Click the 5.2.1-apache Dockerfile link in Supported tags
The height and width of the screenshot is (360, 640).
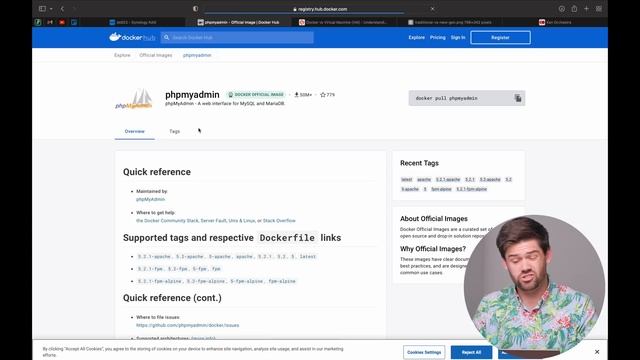tap(154, 257)
